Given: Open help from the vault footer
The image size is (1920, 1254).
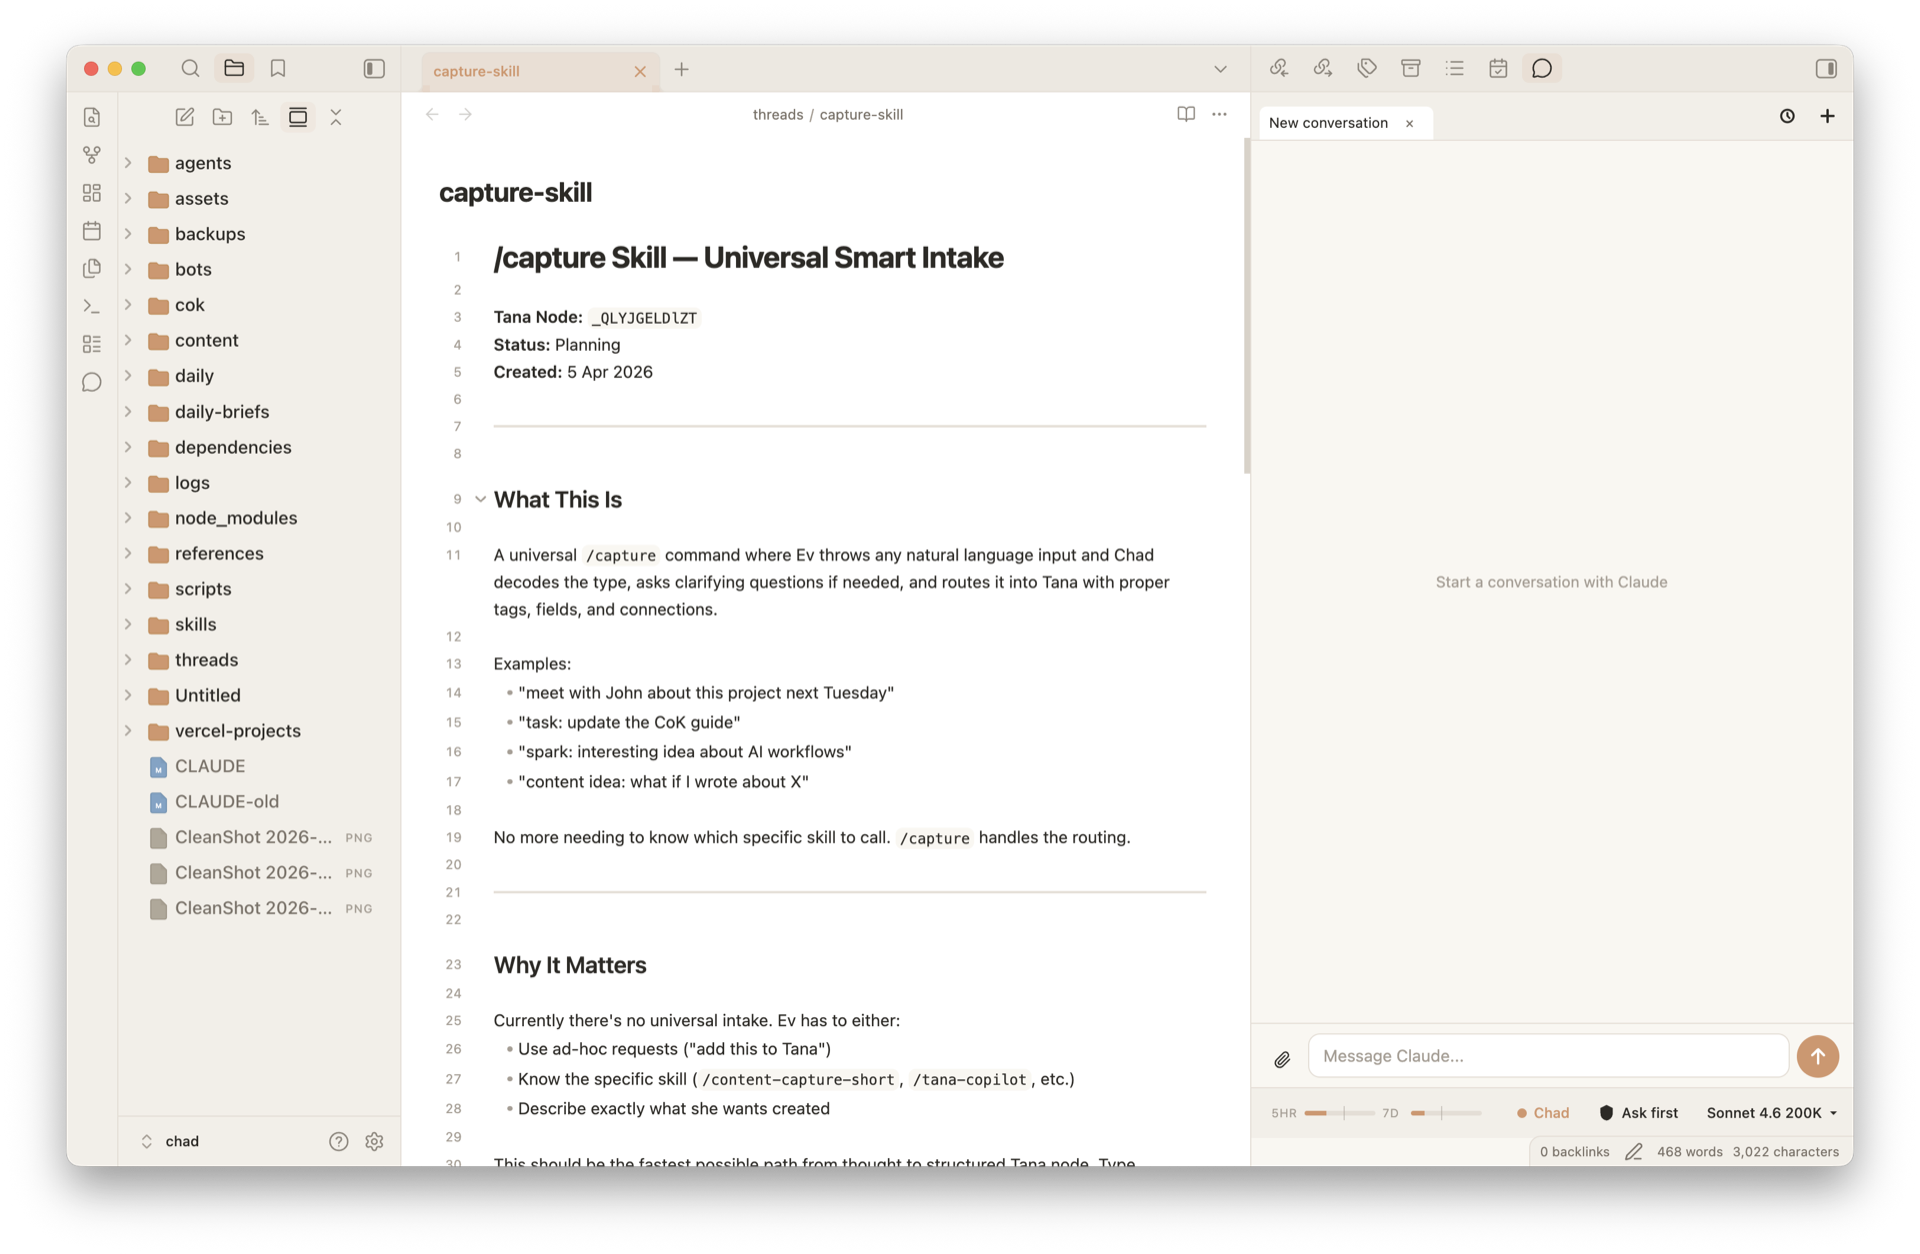Looking at the screenshot, I should [339, 1141].
